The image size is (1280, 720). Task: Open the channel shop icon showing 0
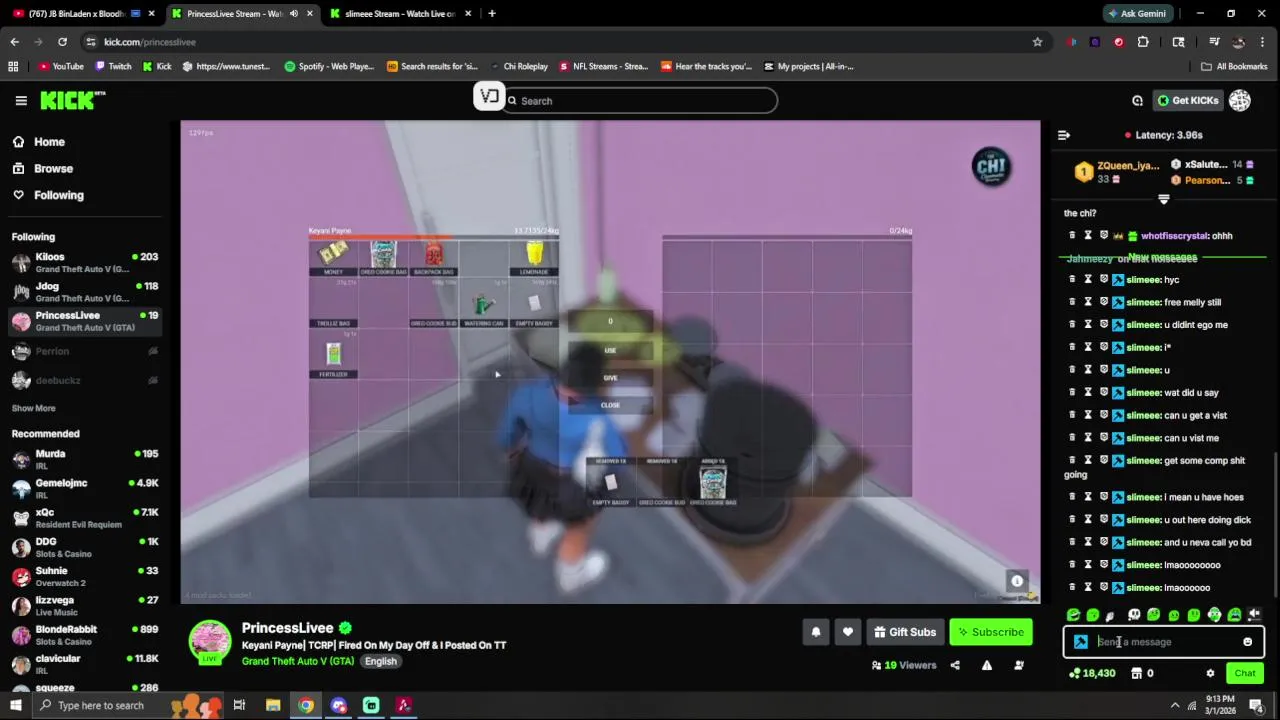pos(1142,673)
